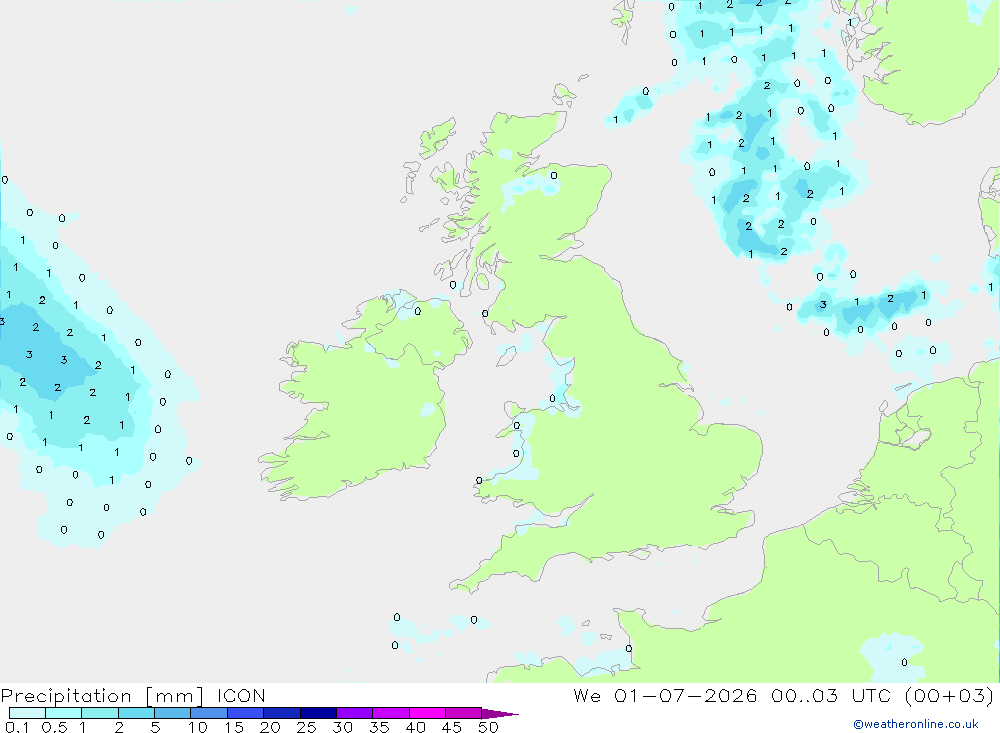1000x733 pixels.
Task: Click the 20–25 mm legend swatch
Action: click(x=282, y=713)
